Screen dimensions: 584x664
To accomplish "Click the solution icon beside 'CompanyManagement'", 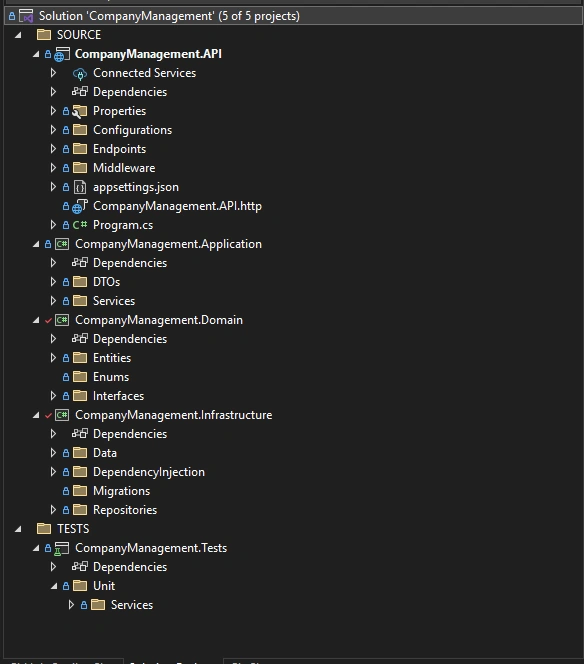I will click(26, 17).
